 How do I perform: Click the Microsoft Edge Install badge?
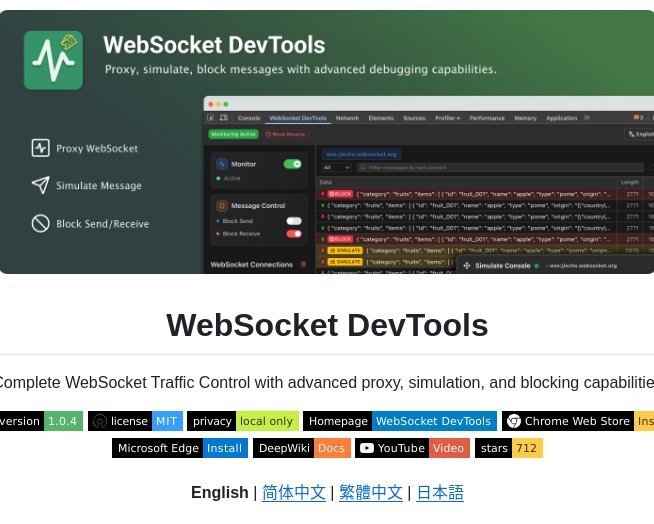pos(180,448)
